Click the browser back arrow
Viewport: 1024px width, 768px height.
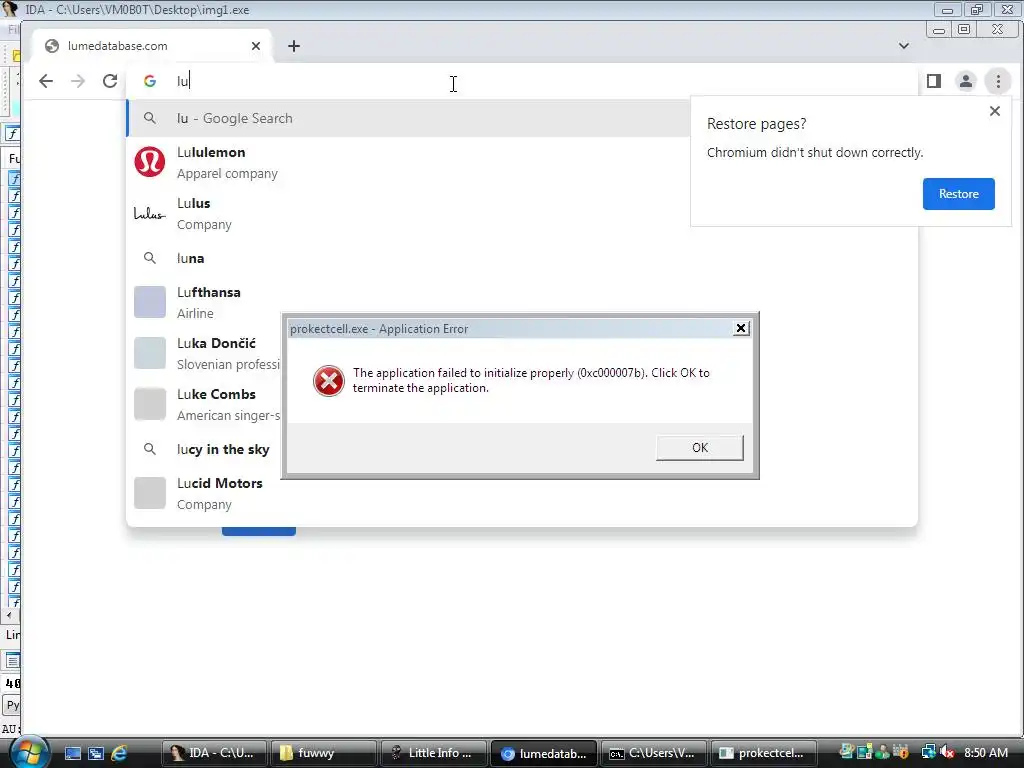tap(46, 81)
